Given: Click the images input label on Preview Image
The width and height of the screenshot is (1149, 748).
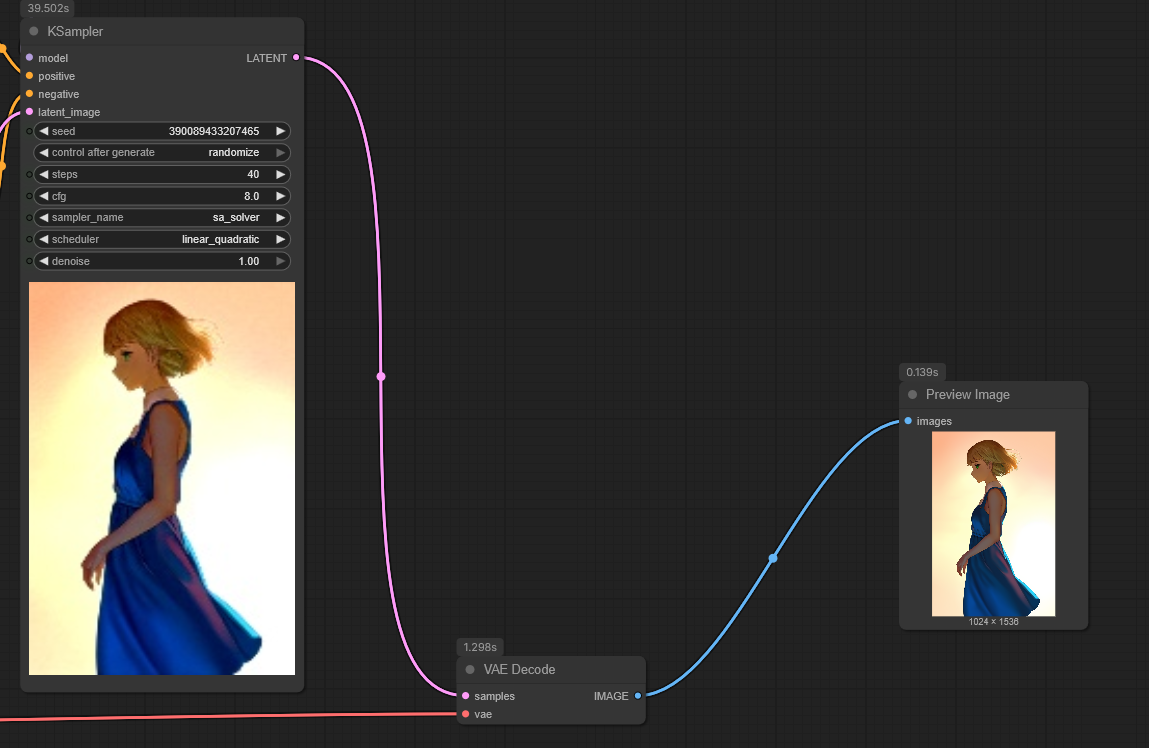Looking at the screenshot, I should pyautogui.click(x=934, y=421).
